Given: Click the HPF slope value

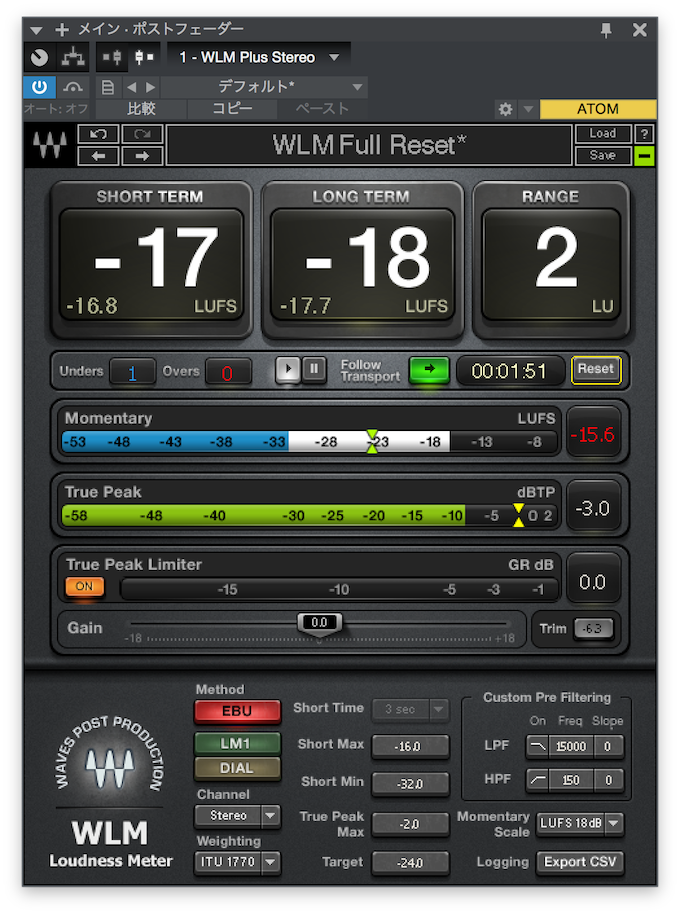Looking at the screenshot, I should point(608,780).
